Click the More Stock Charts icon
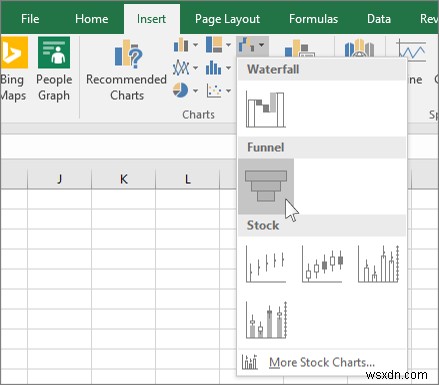Screen dimensions: 439x385 click(250, 362)
